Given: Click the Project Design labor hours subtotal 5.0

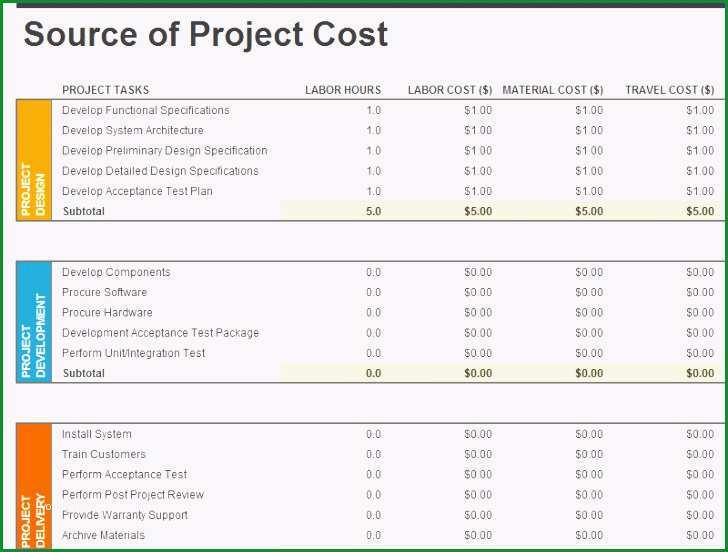Looking at the screenshot, I should pos(374,211).
